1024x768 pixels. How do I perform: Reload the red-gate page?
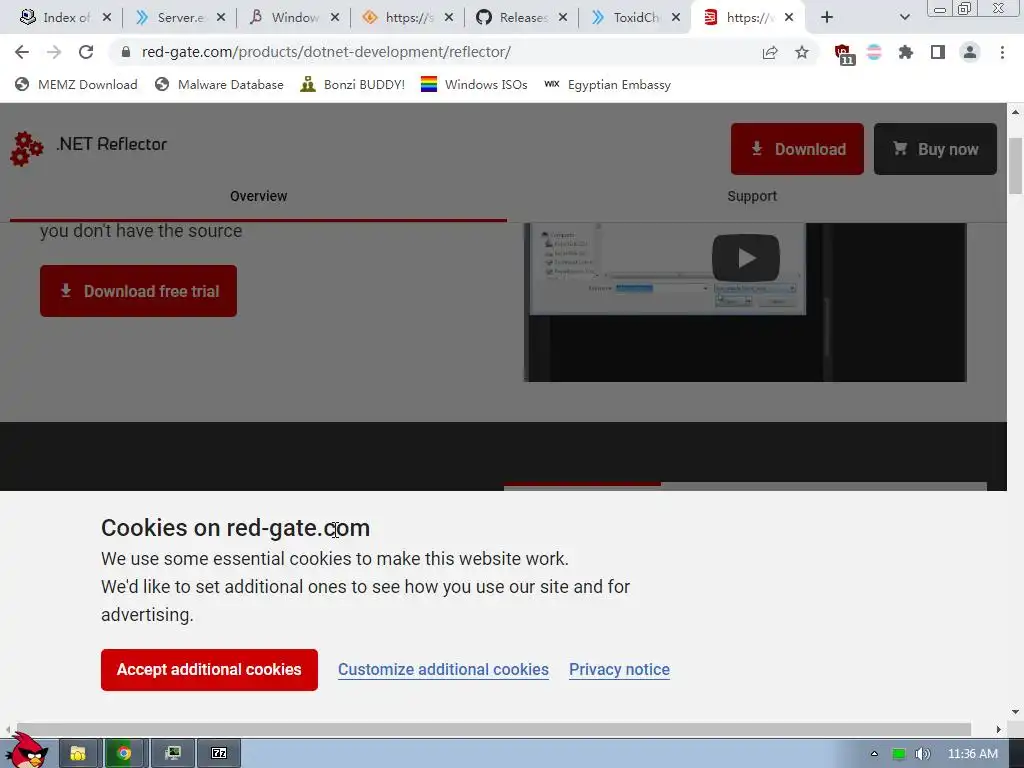pos(86,52)
